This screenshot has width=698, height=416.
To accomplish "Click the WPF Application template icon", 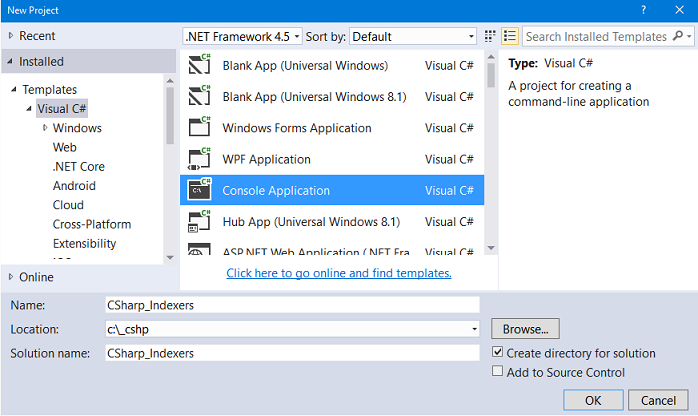I will coord(199,159).
